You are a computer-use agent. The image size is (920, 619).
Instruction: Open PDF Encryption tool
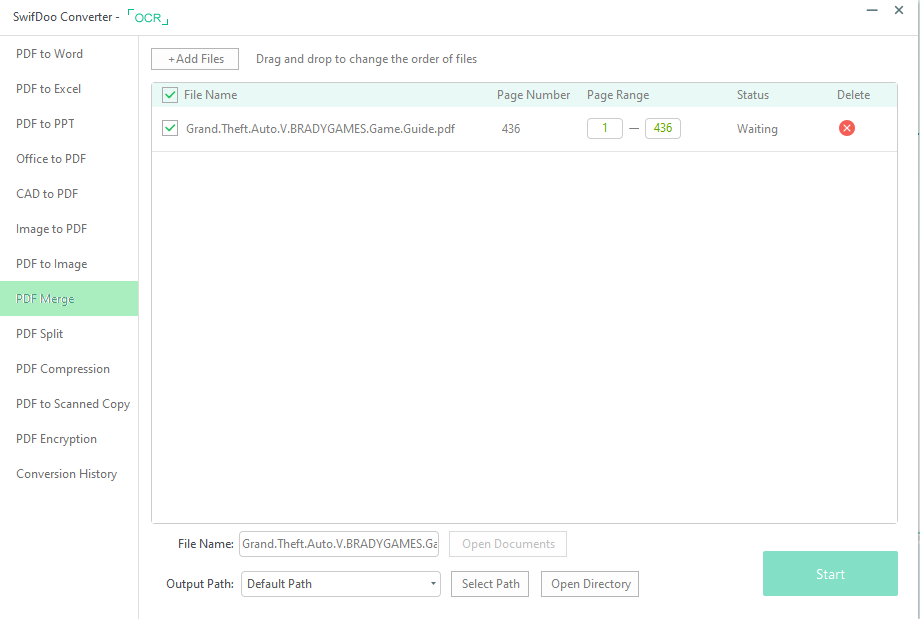tap(69, 439)
